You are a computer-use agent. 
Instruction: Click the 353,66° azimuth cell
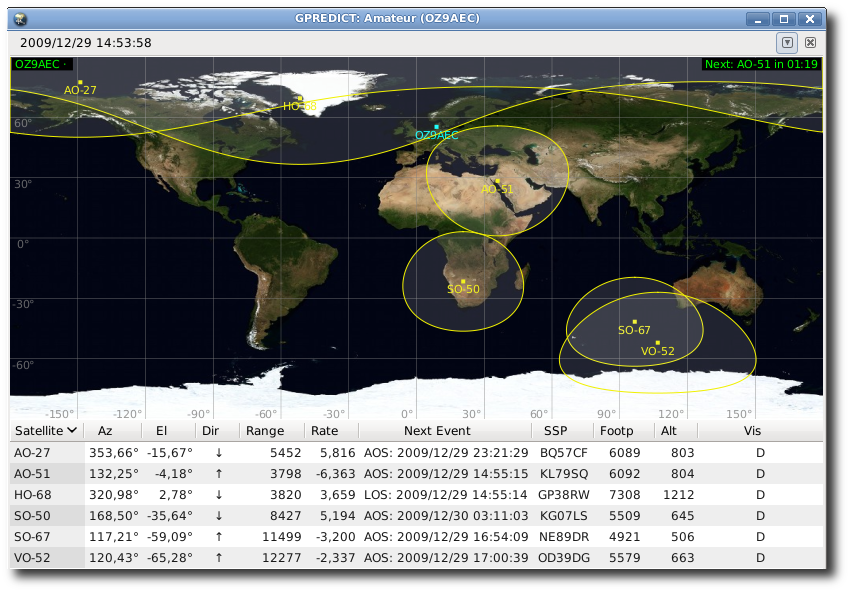point(114,453)
